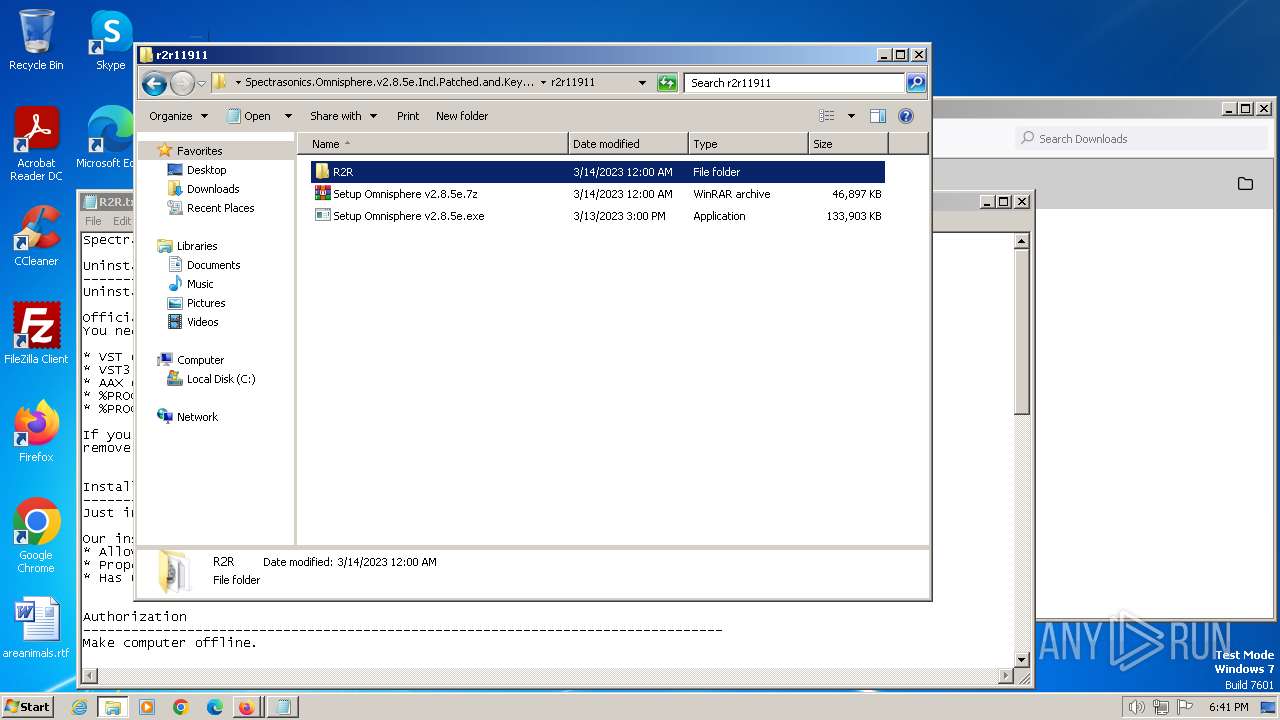Create a New folder
The width and height of the screenshot is (1280, 720).
[x=462, y=116]
